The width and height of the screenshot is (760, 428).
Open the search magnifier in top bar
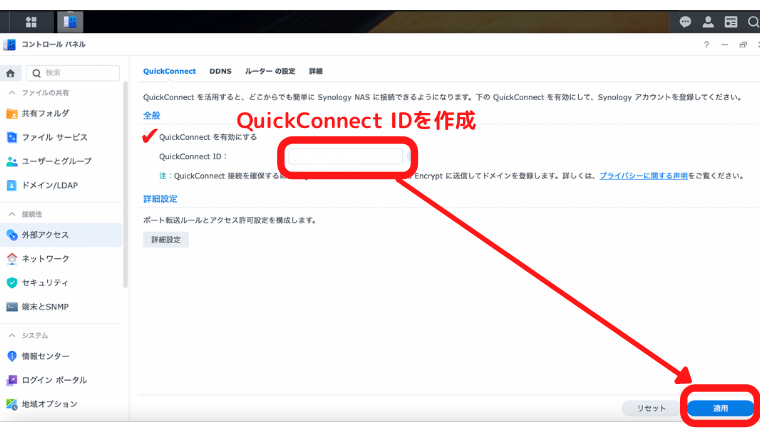[x=753, y=22]
